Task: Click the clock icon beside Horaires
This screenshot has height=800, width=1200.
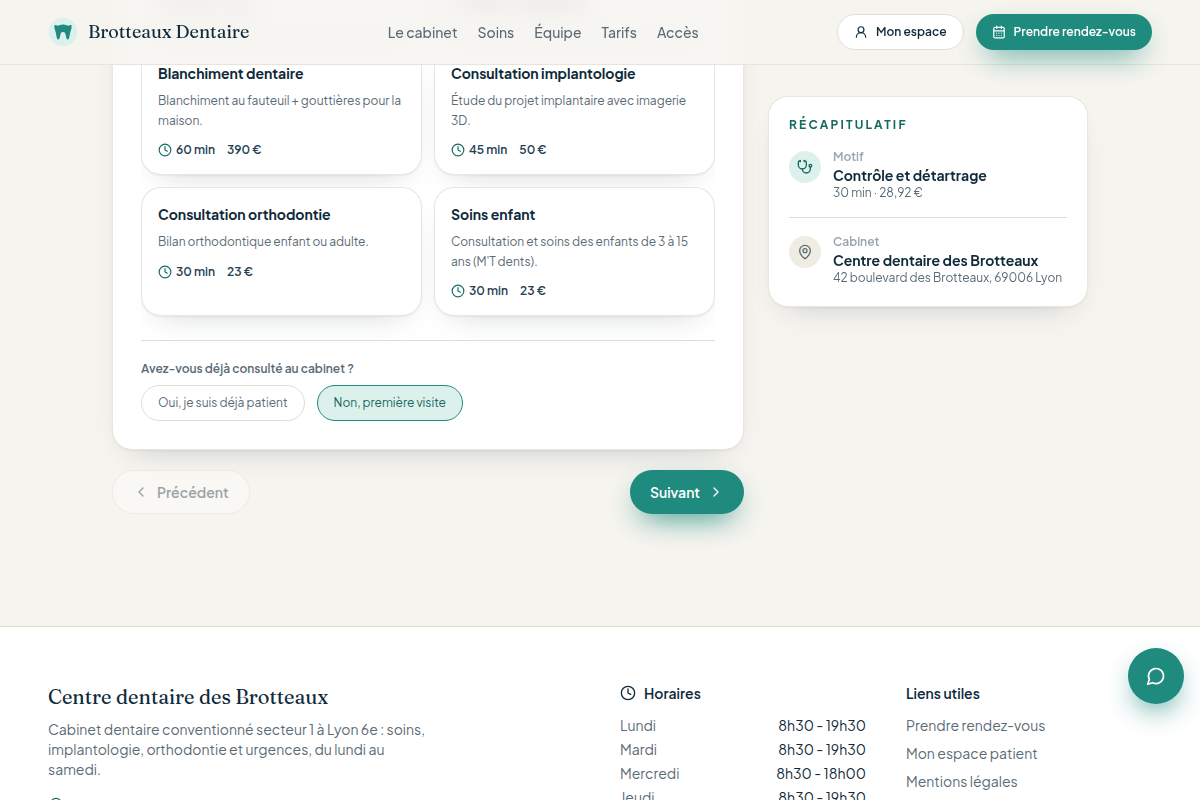Action: click(628, 693)
